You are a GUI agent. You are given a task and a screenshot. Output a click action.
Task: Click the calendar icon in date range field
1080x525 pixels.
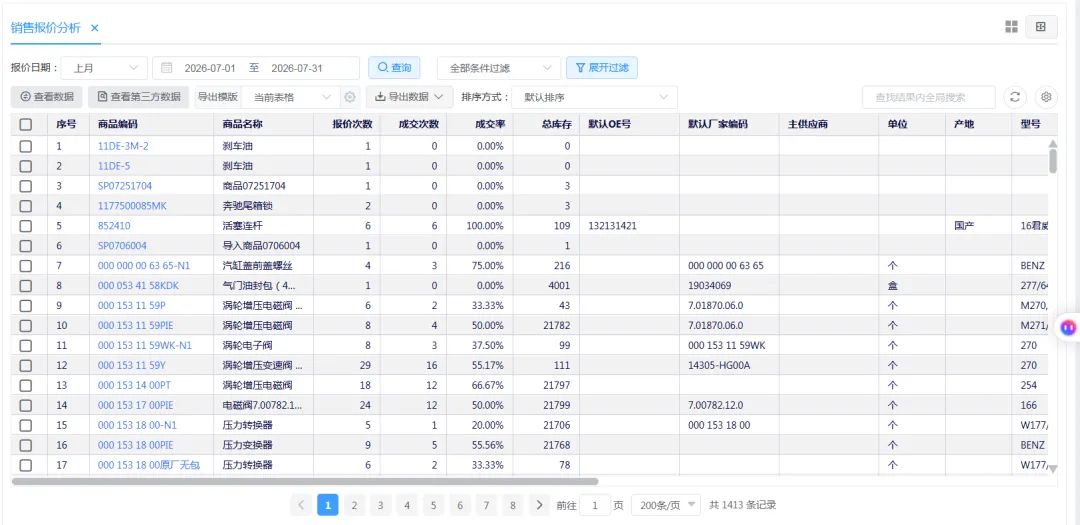click(166, 68)
